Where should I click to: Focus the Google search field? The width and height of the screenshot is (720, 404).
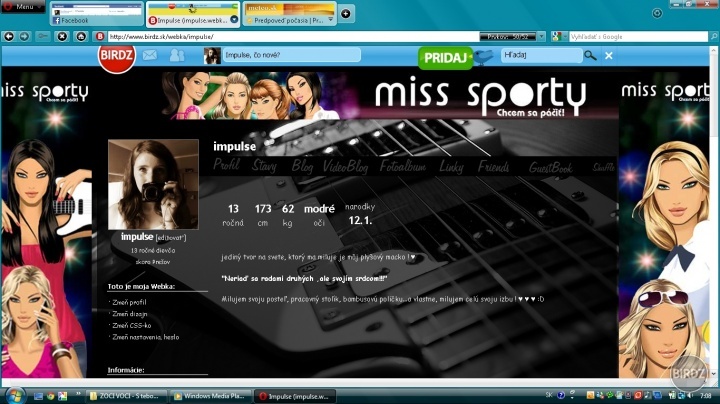coord(638,36)
